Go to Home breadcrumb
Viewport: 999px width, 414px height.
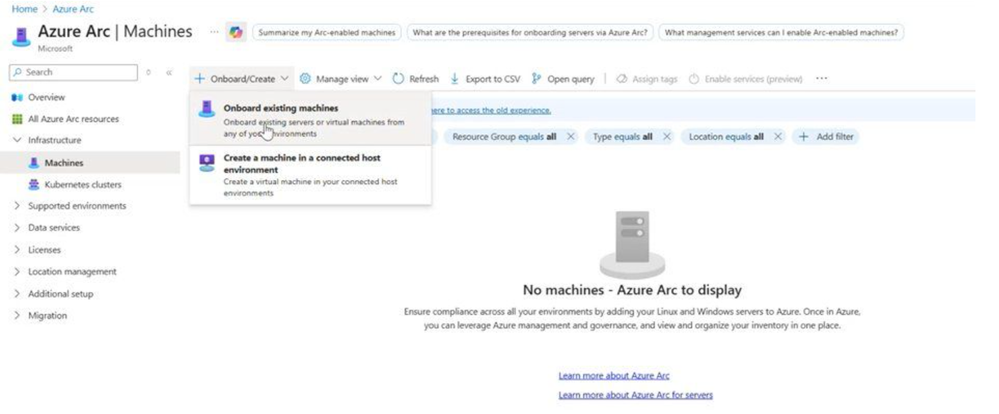[24, 9]
